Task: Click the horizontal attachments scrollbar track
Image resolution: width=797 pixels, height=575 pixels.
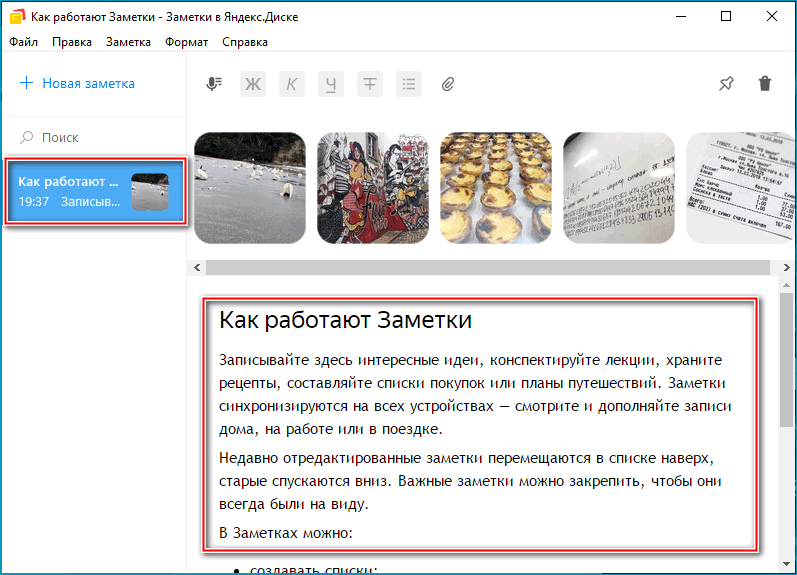Action: 487,267
